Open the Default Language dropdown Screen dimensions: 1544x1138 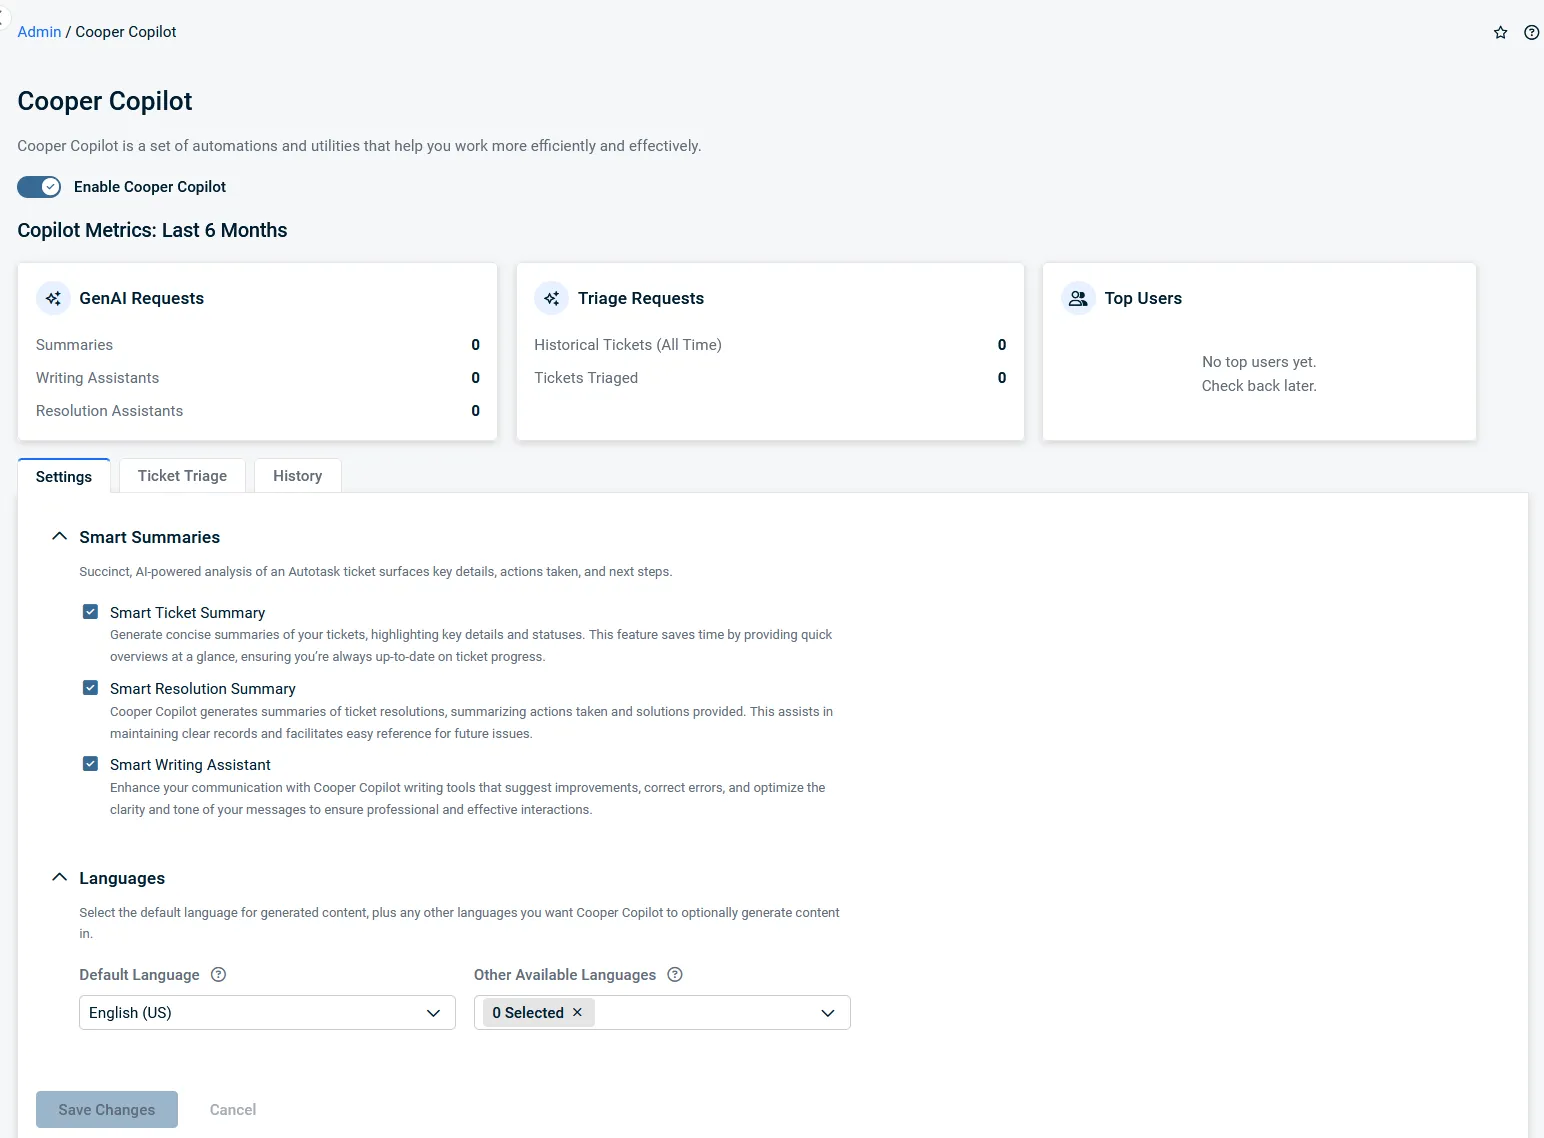(x=267, y=1013)
